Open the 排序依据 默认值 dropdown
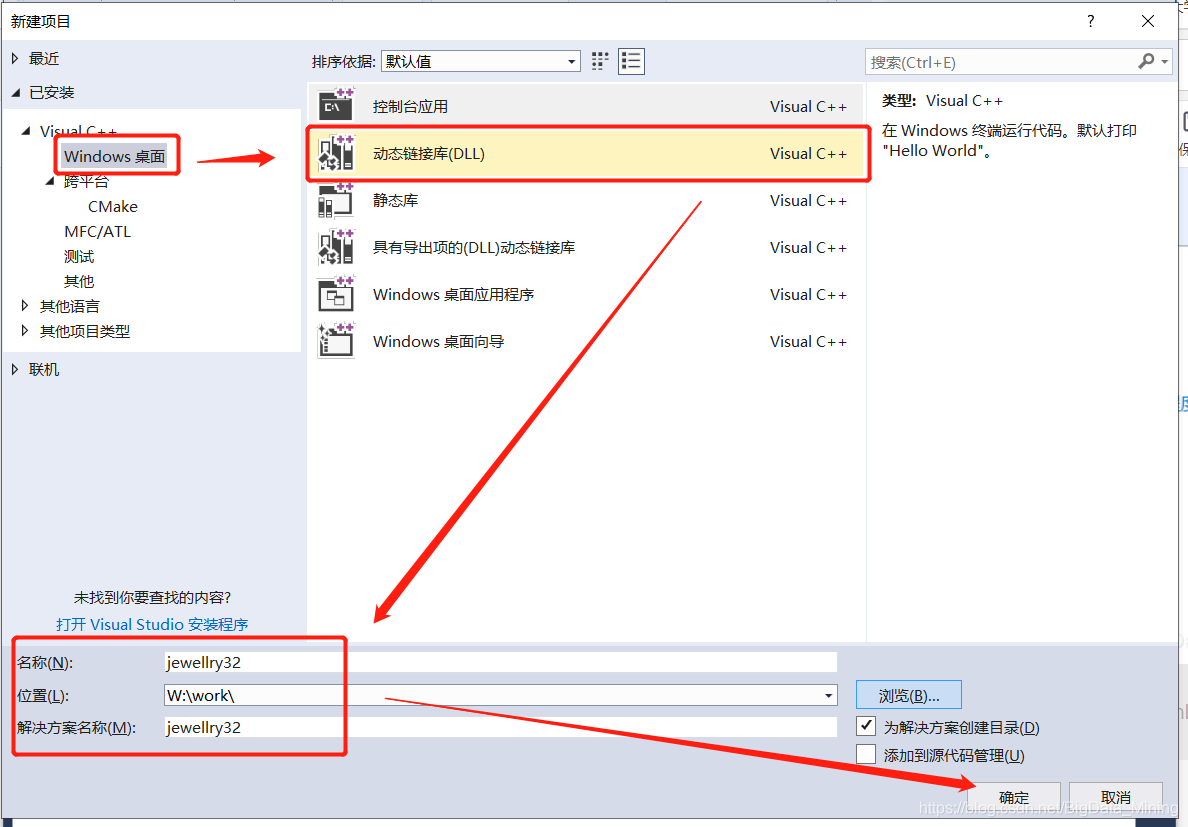Image resolution: width=1188 pixels, height=827 pixels. 481,61
